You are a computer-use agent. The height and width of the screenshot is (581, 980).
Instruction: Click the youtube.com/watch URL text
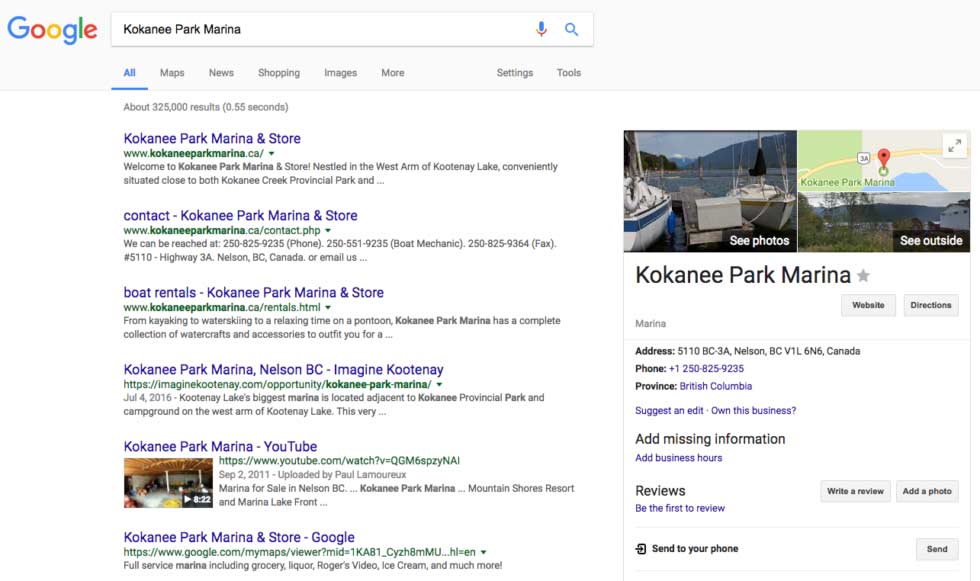click(339, 461)
